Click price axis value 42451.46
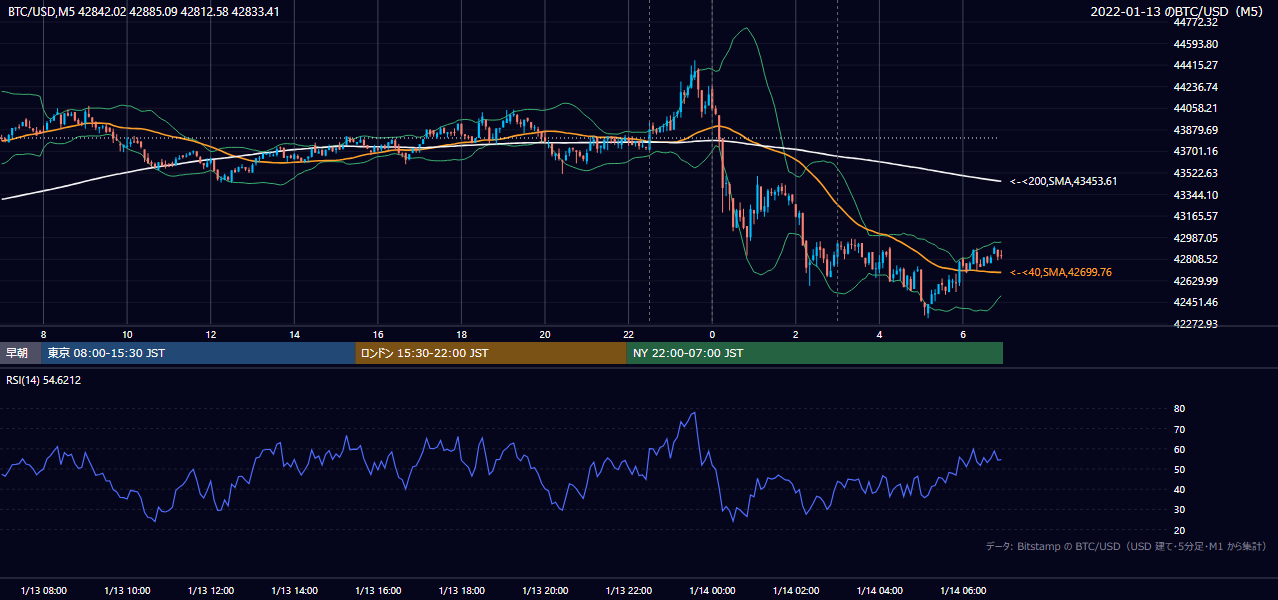 [1195, 302]
